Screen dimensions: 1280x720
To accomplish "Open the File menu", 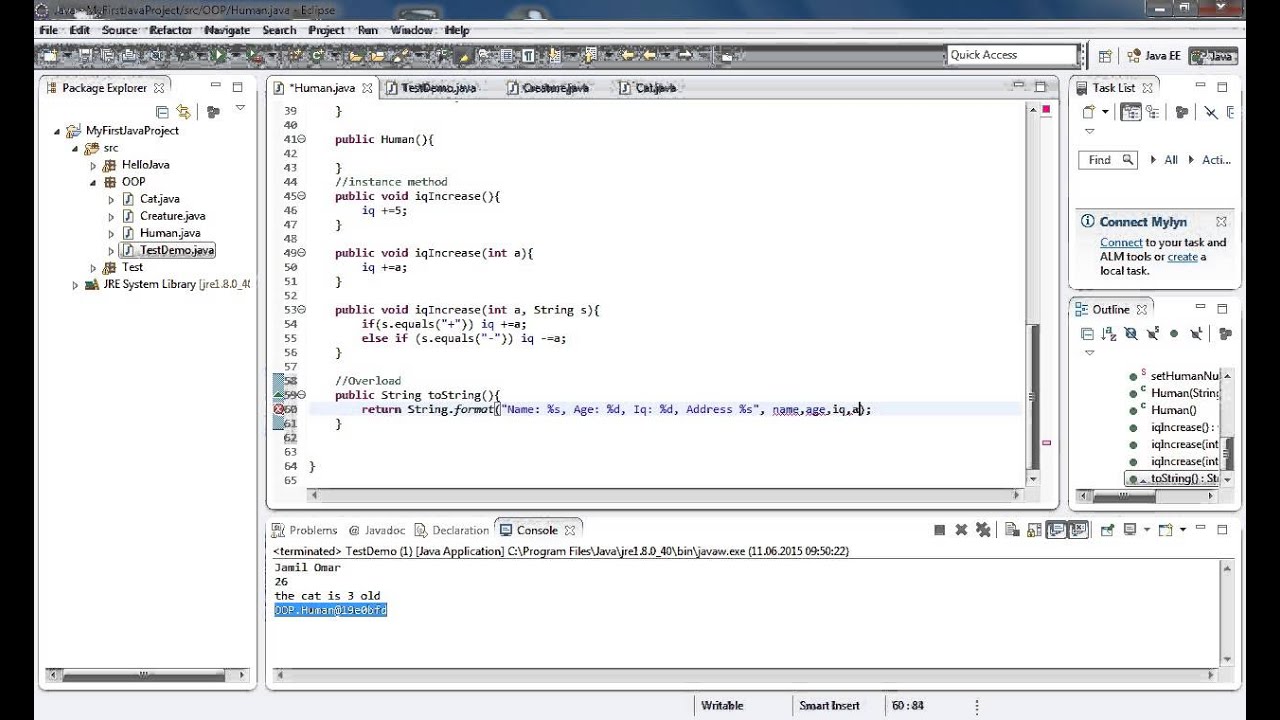I will [x=48, y=30].
